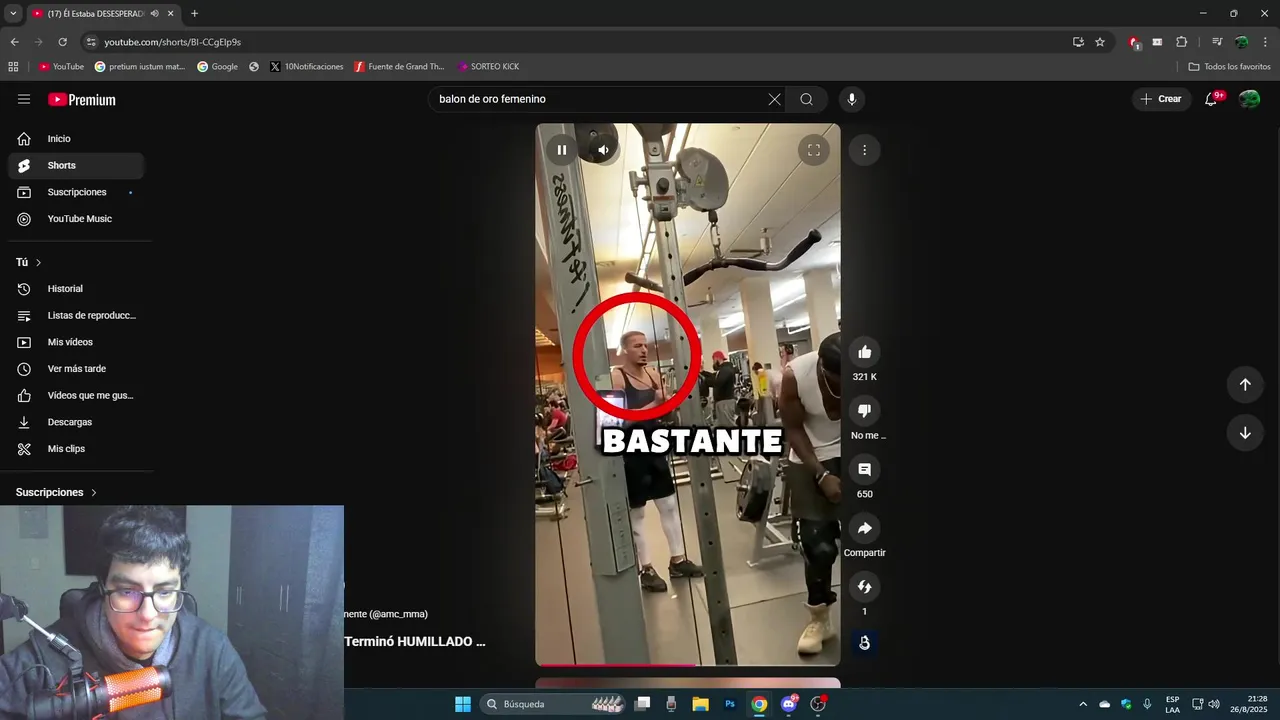
Task: Open Descargas
Action: tap(76, 422)
